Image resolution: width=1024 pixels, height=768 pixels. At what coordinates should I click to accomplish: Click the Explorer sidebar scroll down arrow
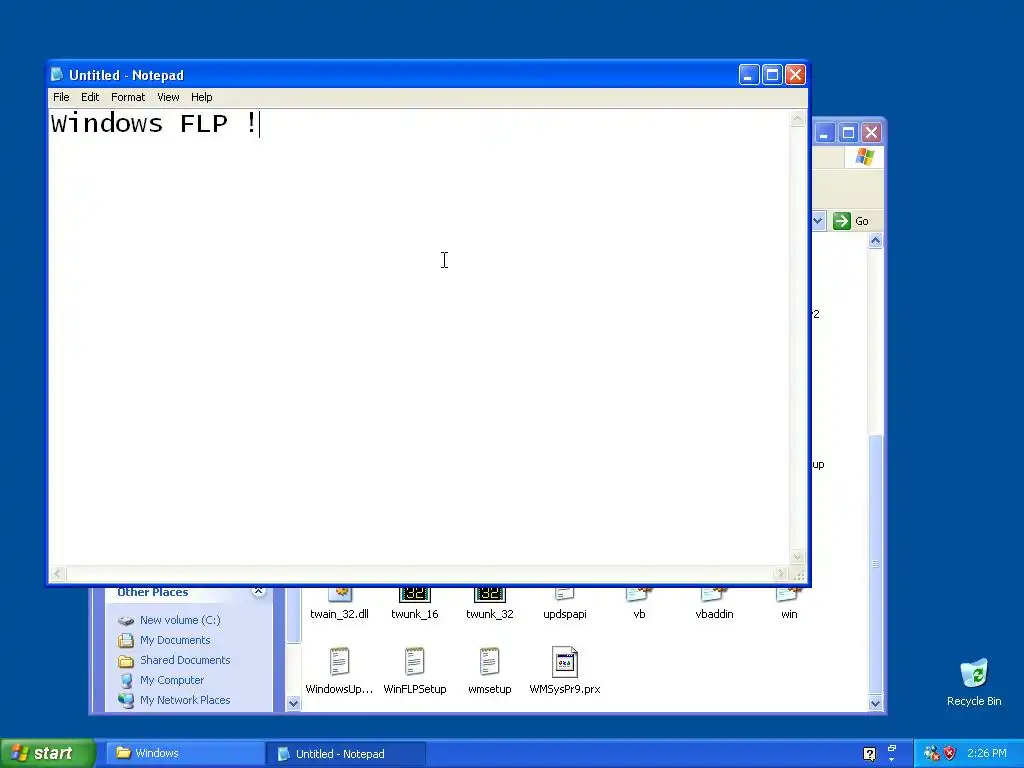[293, 703]
